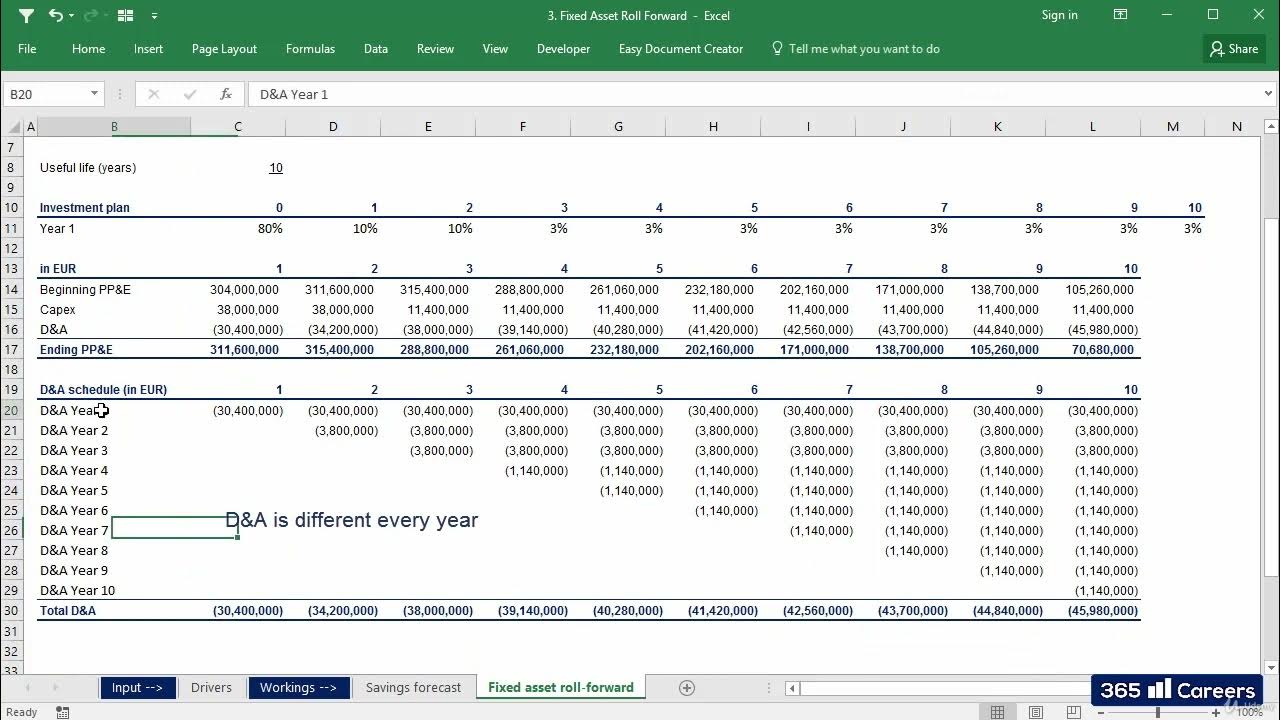Click Beginning PP&E value 304,000,000

244,290
